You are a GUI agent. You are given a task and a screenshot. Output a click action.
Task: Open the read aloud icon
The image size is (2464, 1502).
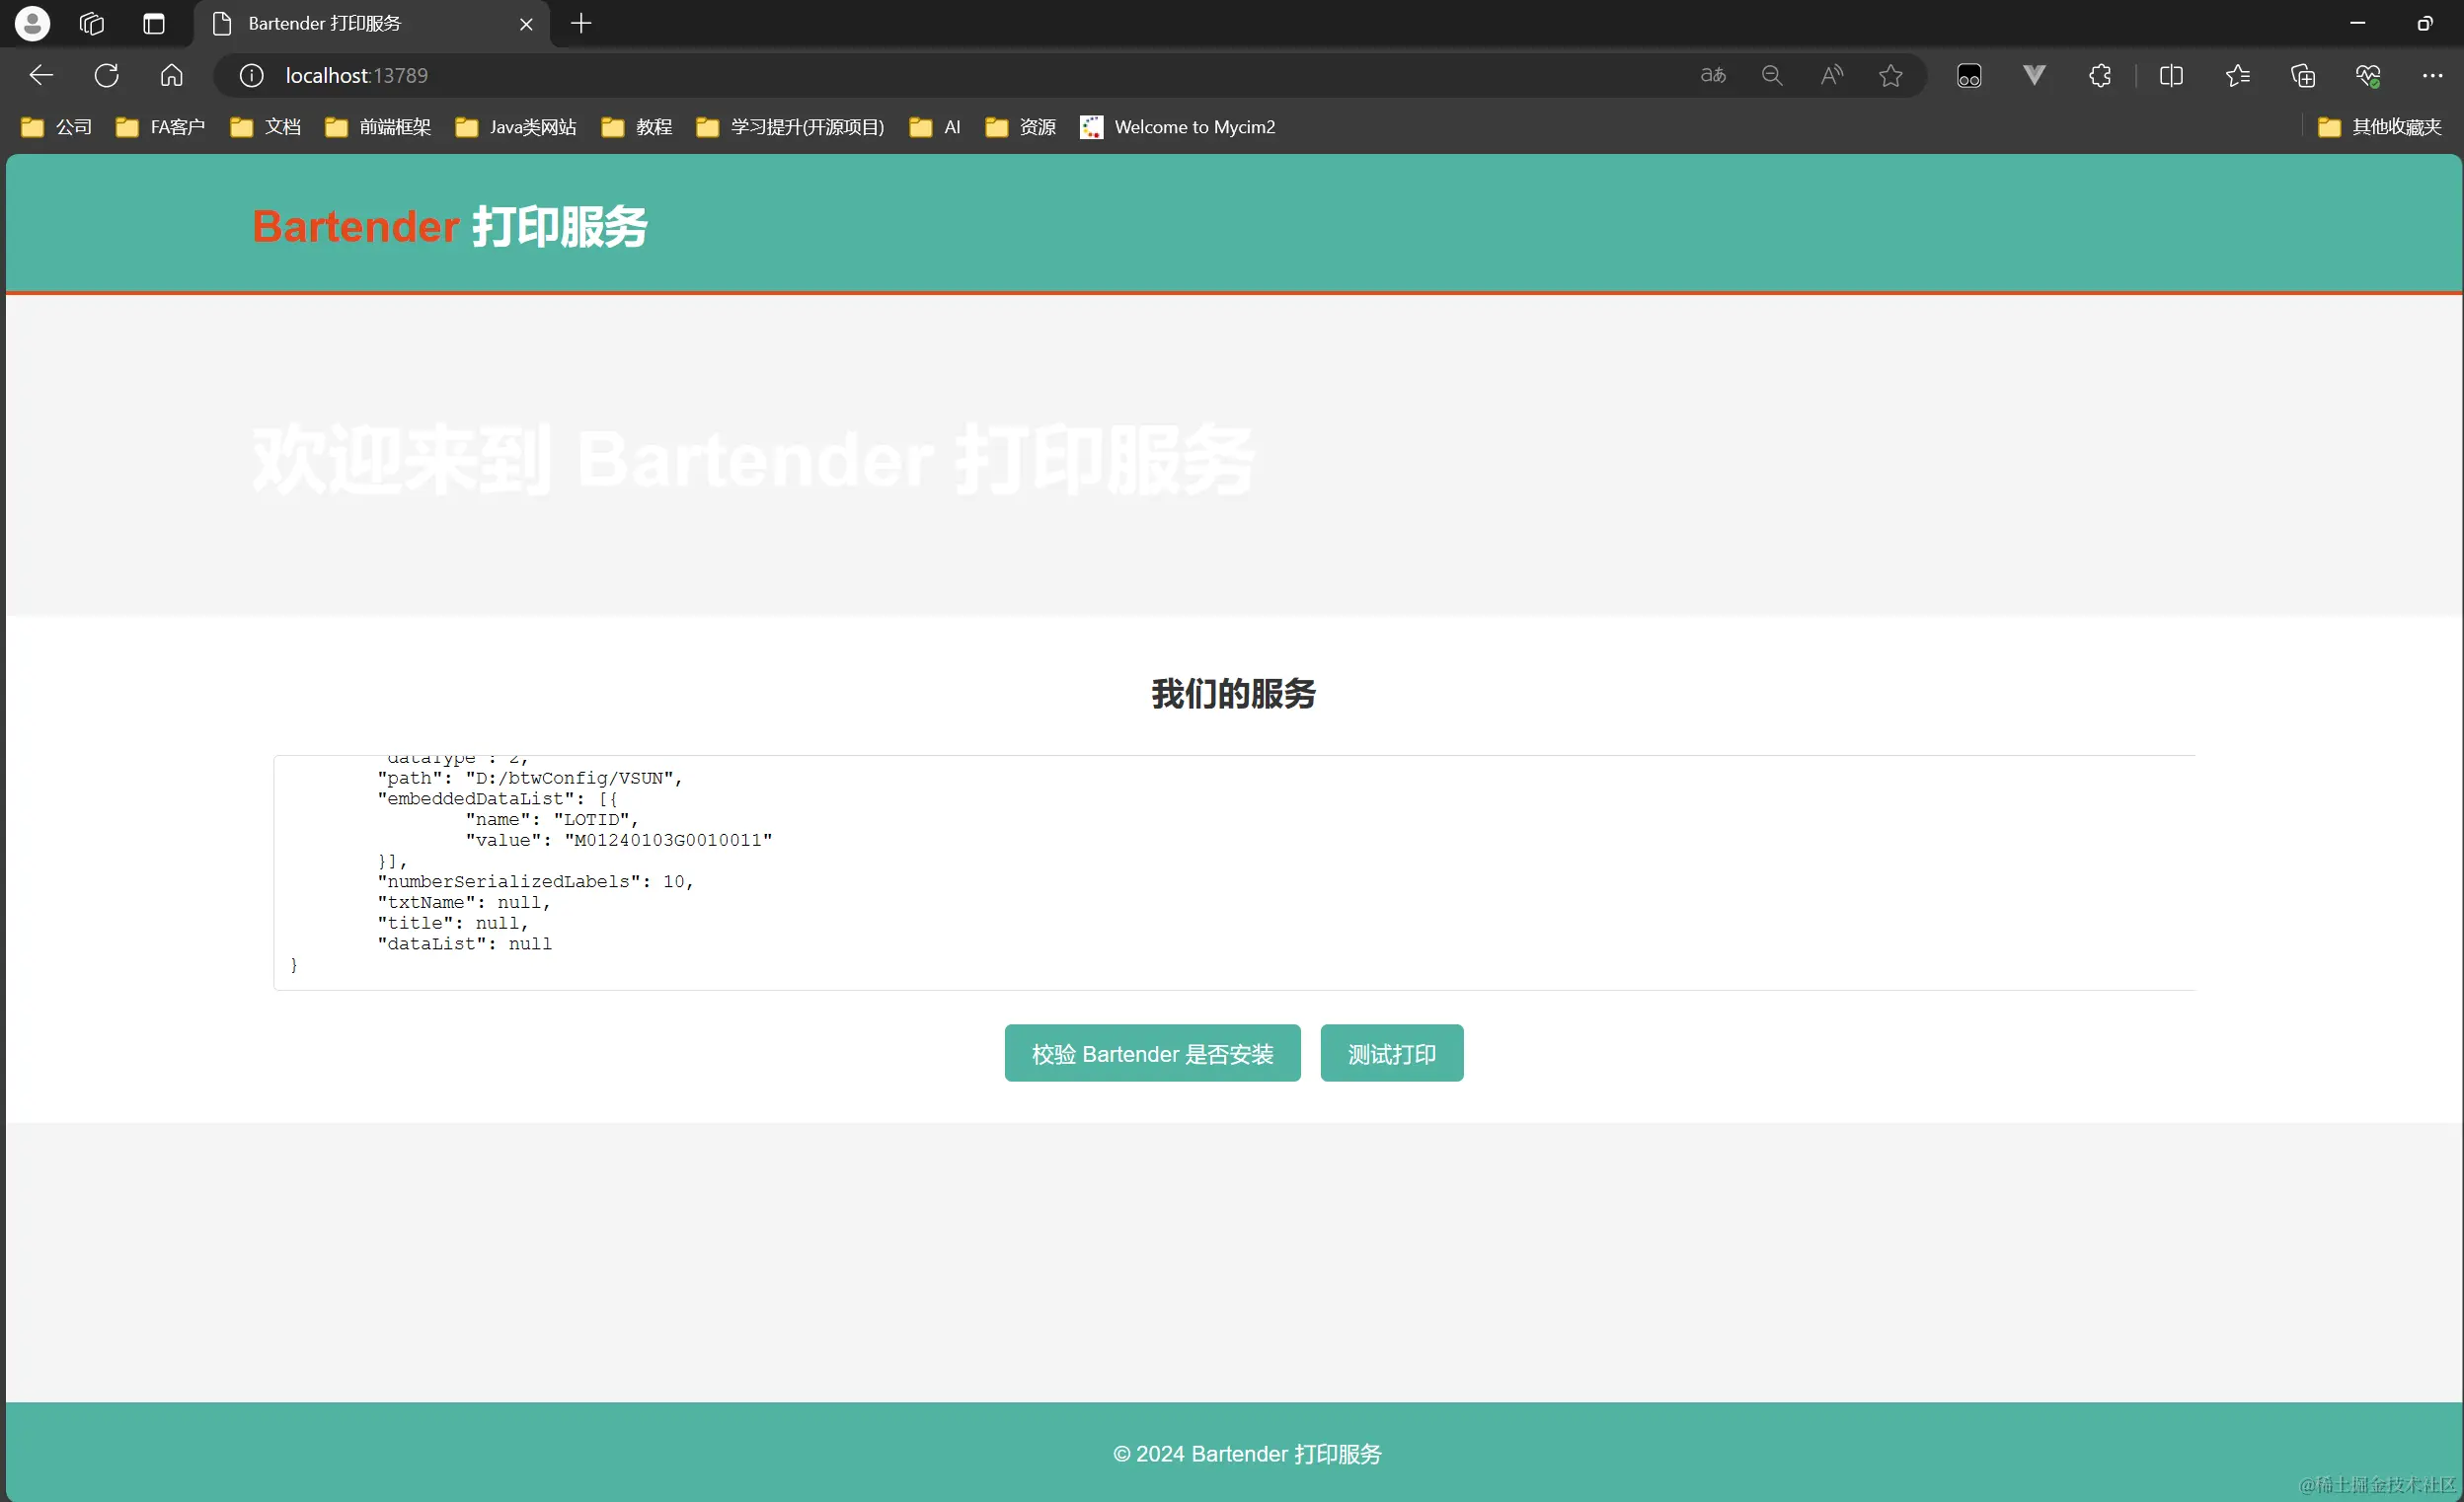[x=1831, y=75]
